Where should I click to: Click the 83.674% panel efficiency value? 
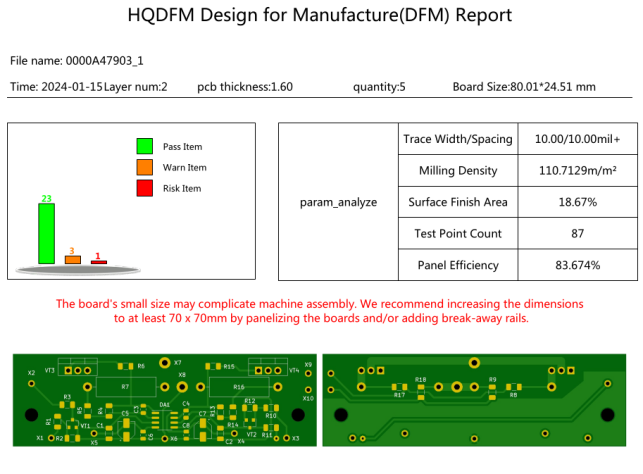click(x=574, y=265)
